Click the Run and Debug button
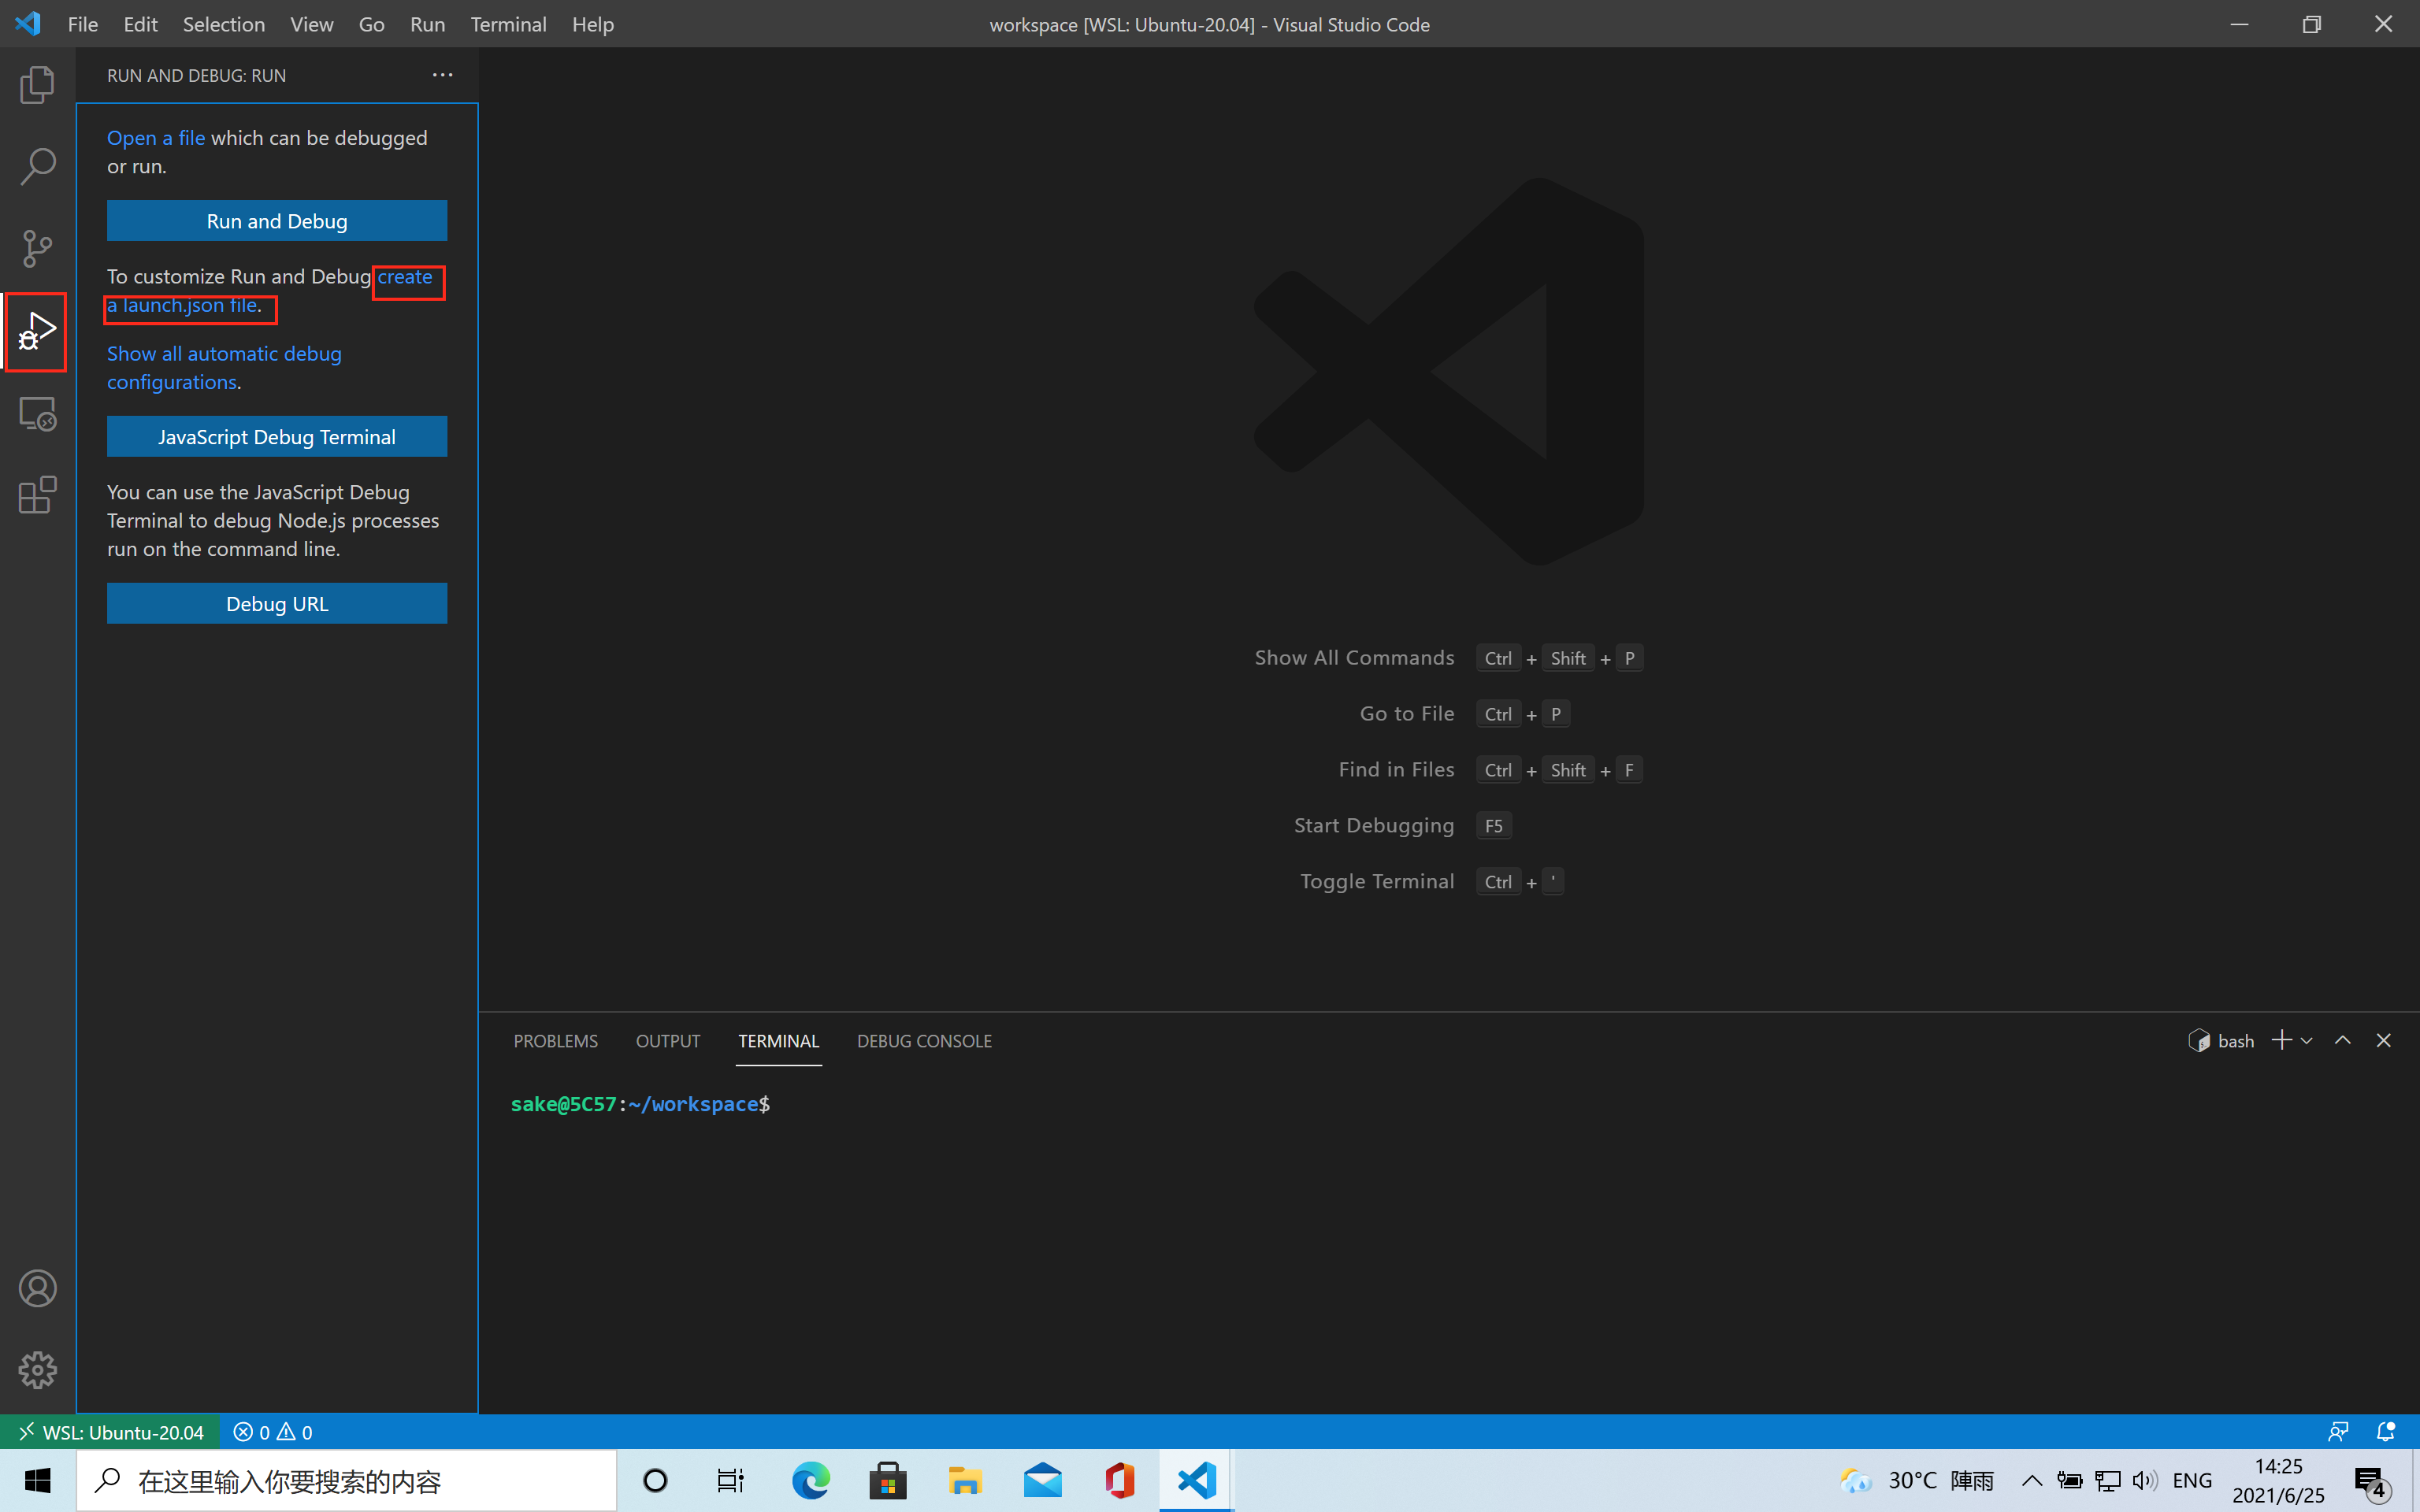This screenshot has height=1512, width=2420. point(276,220)
